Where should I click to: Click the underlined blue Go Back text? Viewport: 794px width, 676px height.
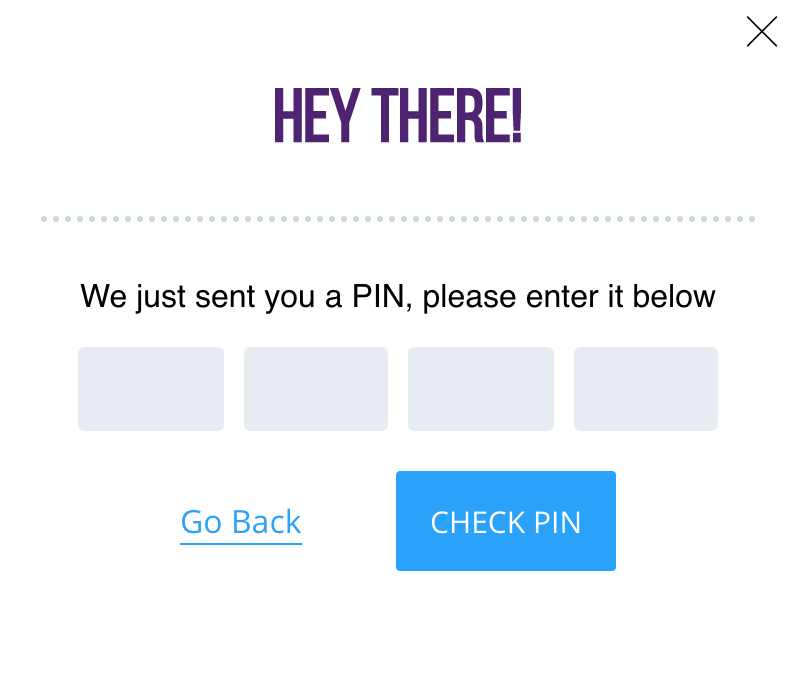tap(241, 523)
